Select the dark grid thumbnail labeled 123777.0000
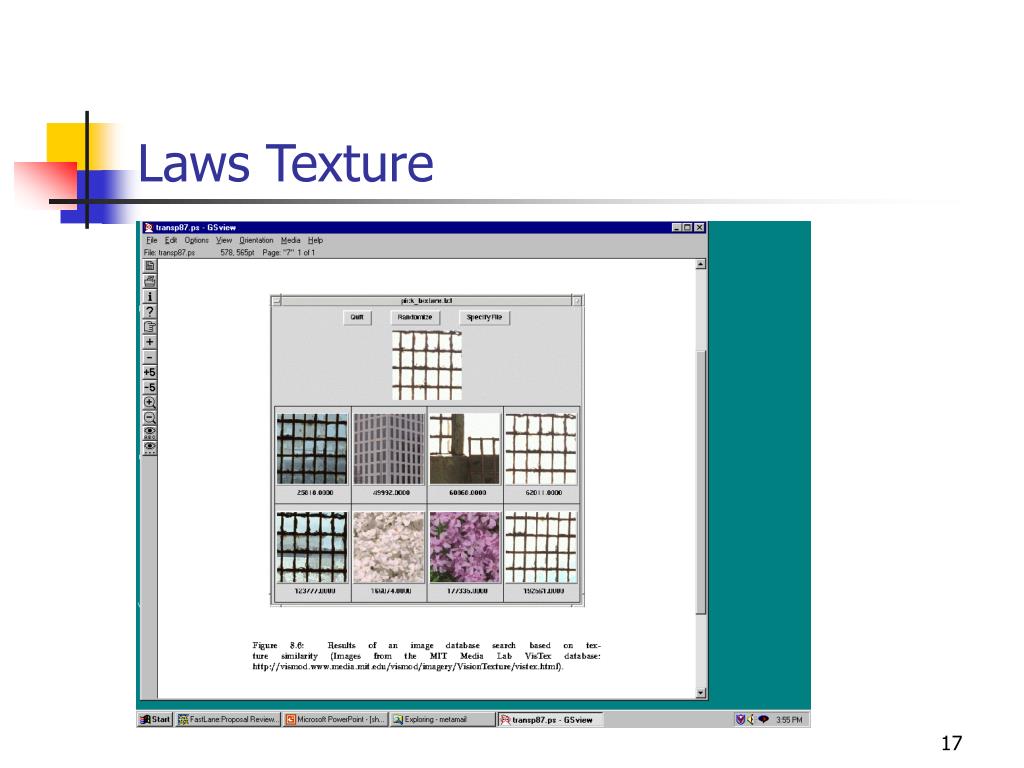Image resolution: width=1024 pixels, height=768 pixels. [312, 547]
